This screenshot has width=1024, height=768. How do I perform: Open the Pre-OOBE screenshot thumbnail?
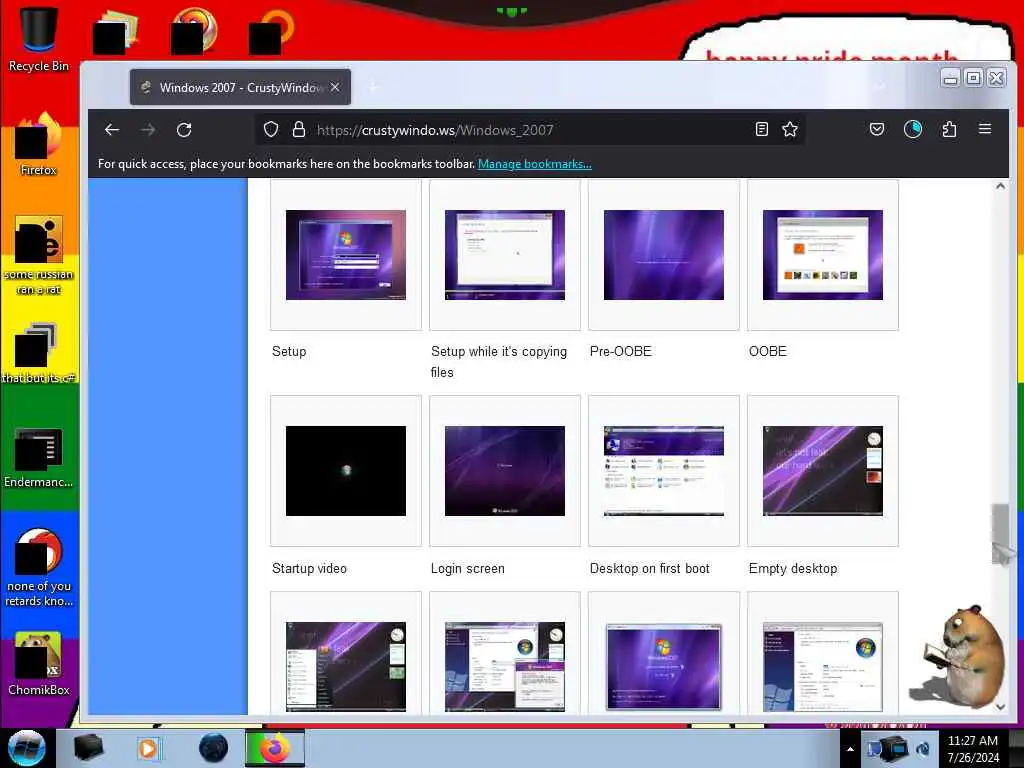point(664,255)
